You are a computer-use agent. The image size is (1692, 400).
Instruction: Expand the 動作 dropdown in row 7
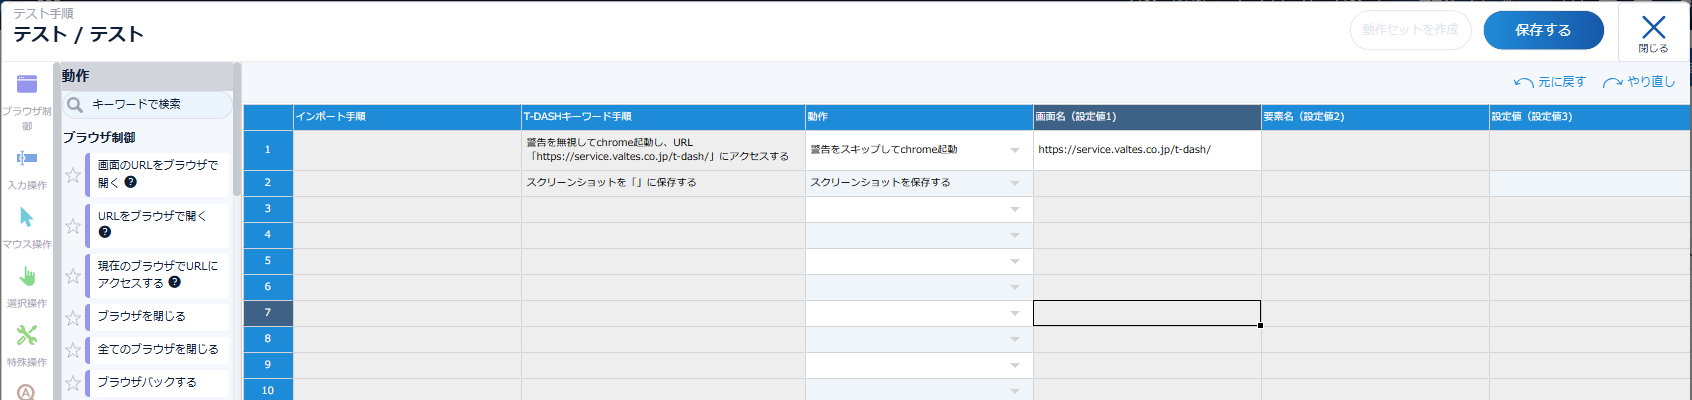(x=1015, y=313)
